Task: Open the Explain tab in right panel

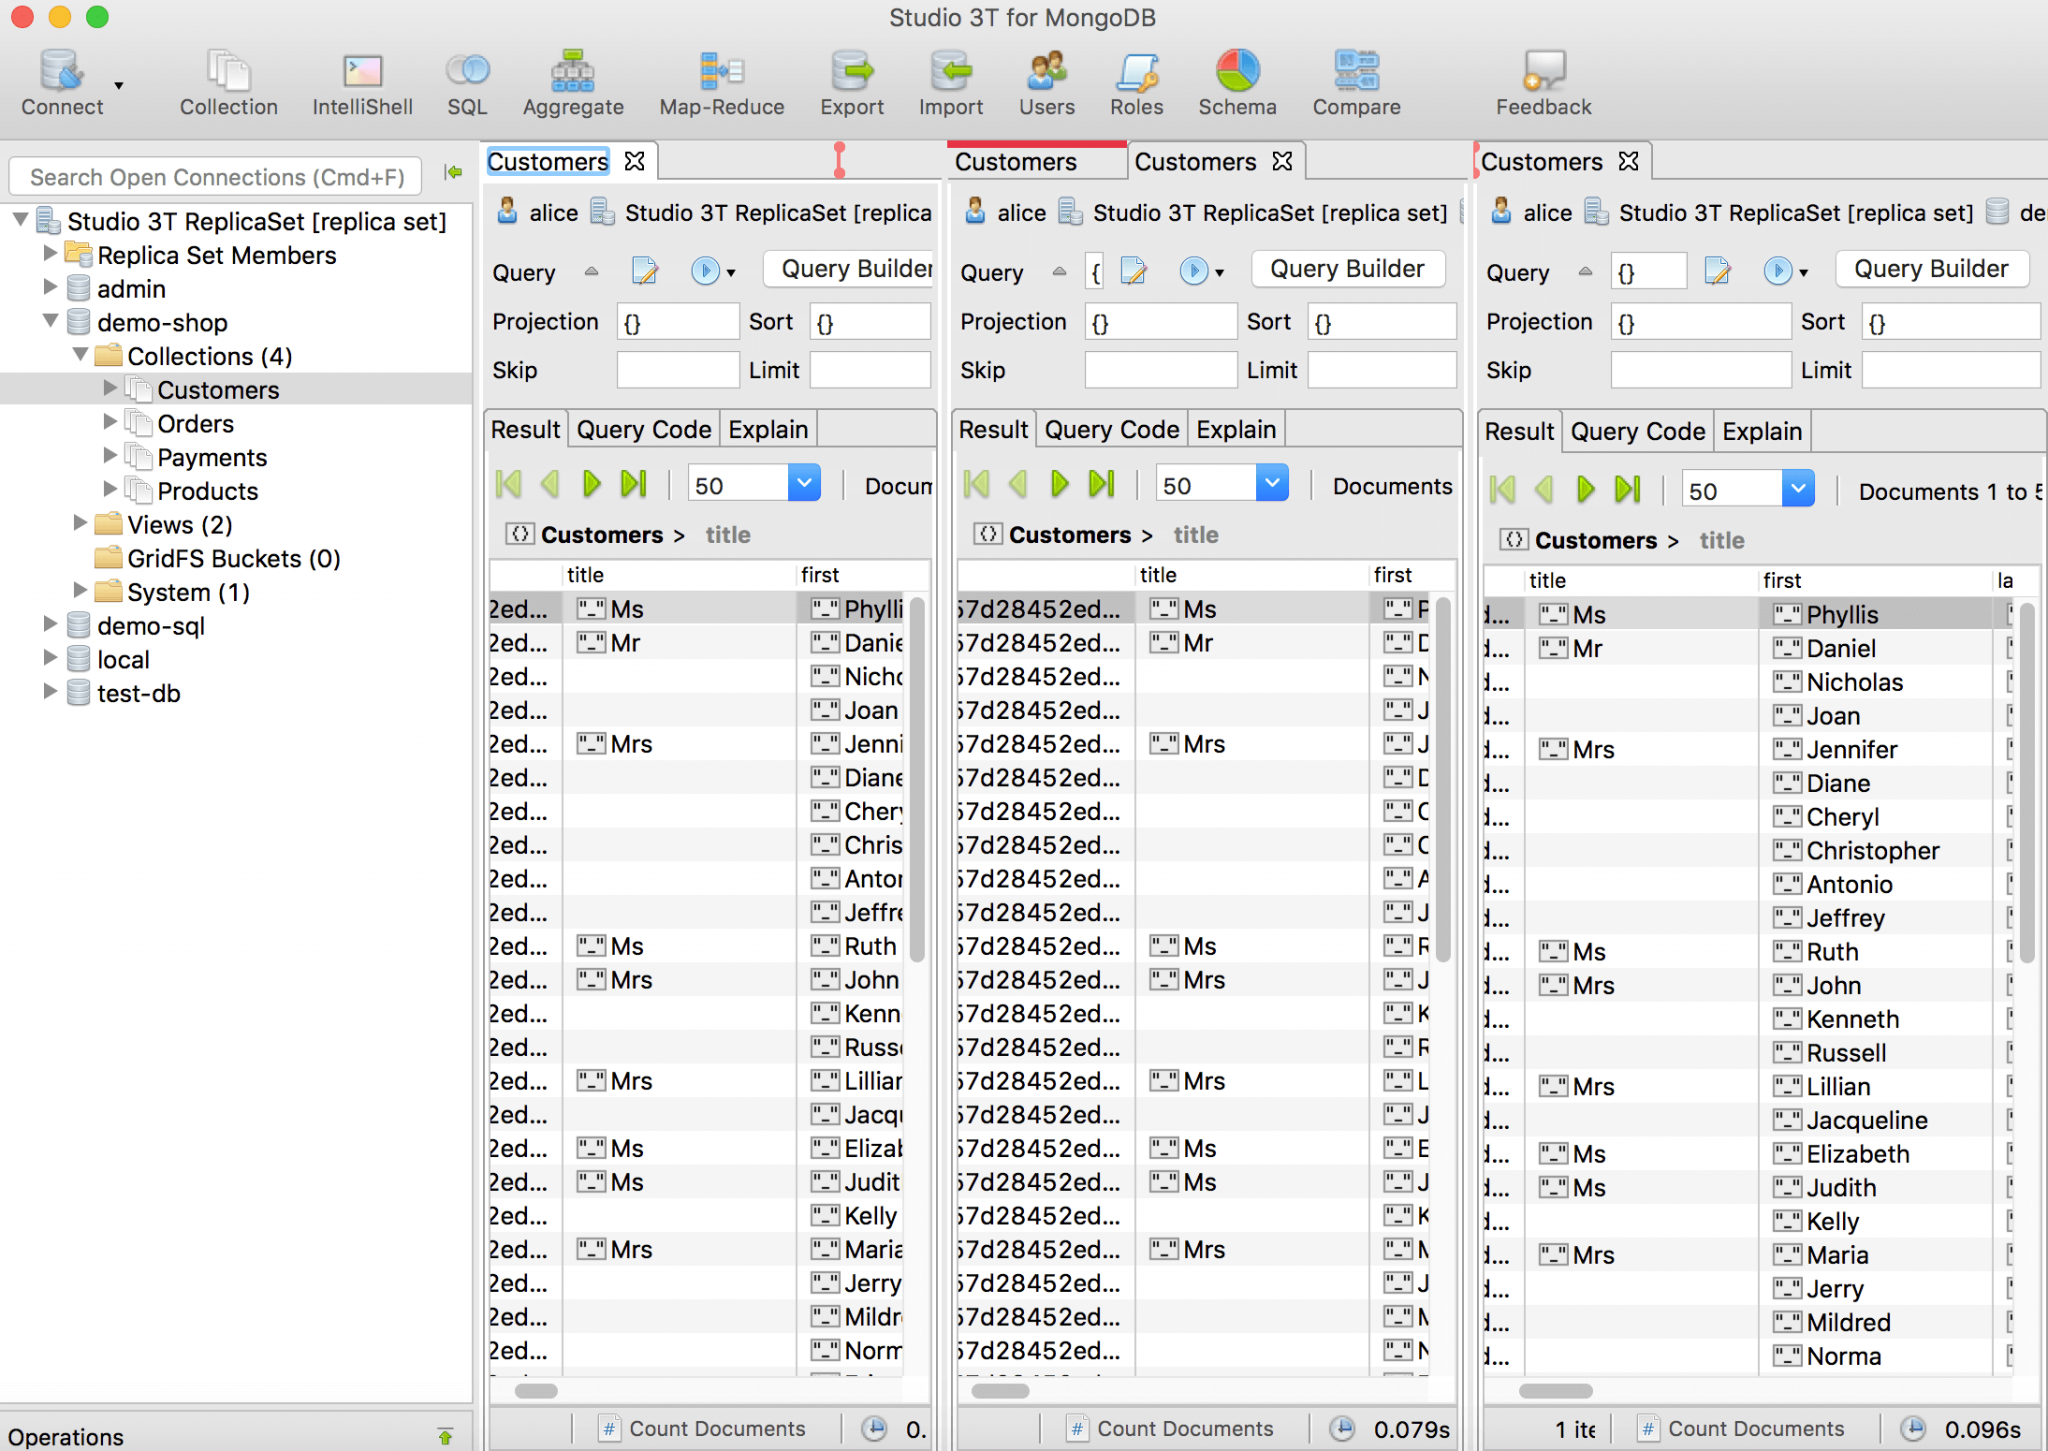Action: [x=1761, y=432]
